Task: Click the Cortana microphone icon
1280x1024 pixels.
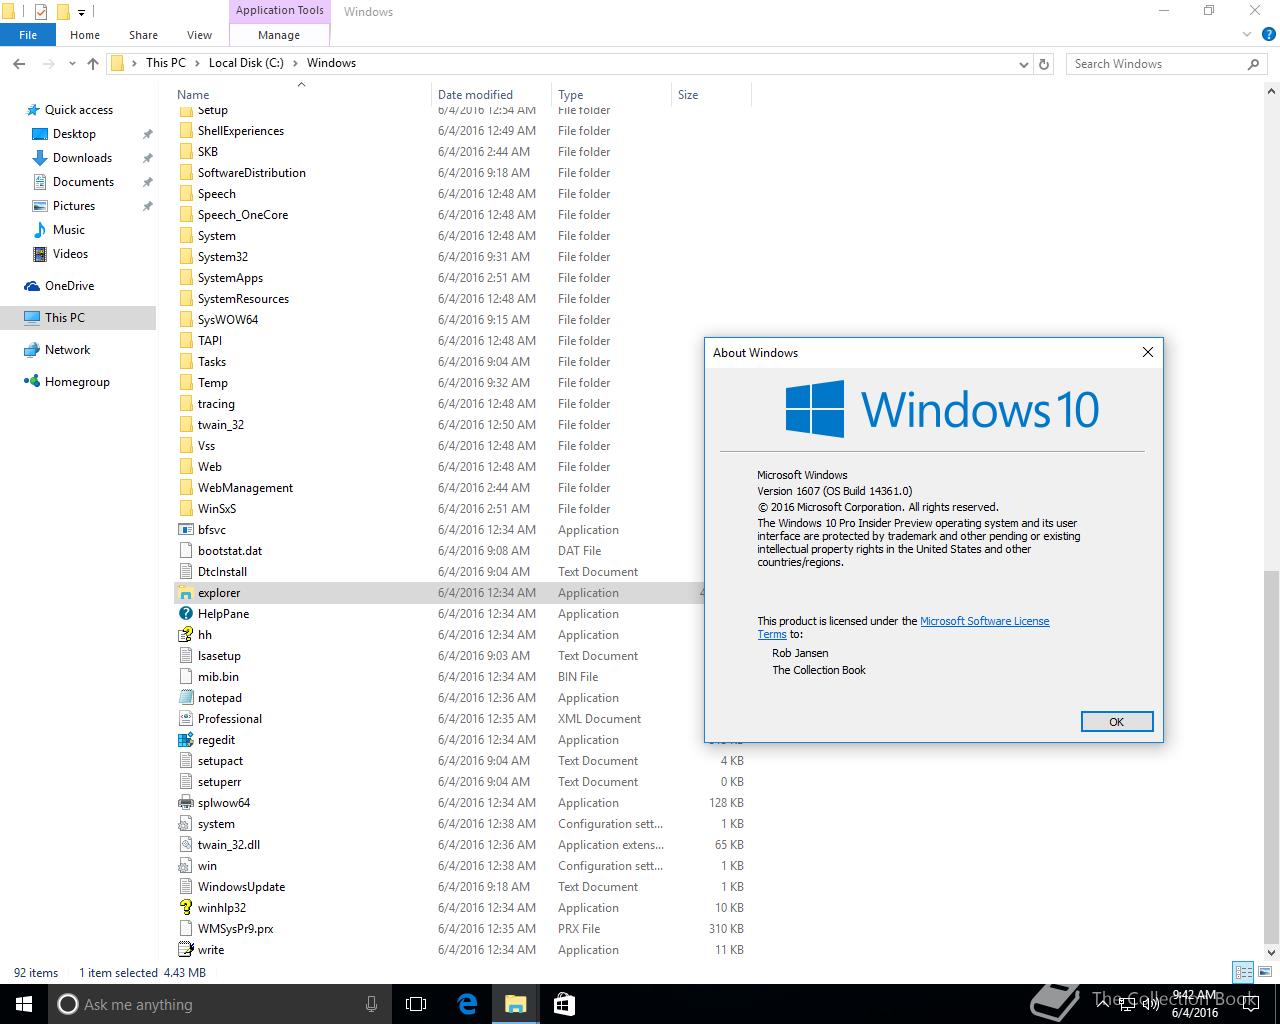Action: point(372,1004)
